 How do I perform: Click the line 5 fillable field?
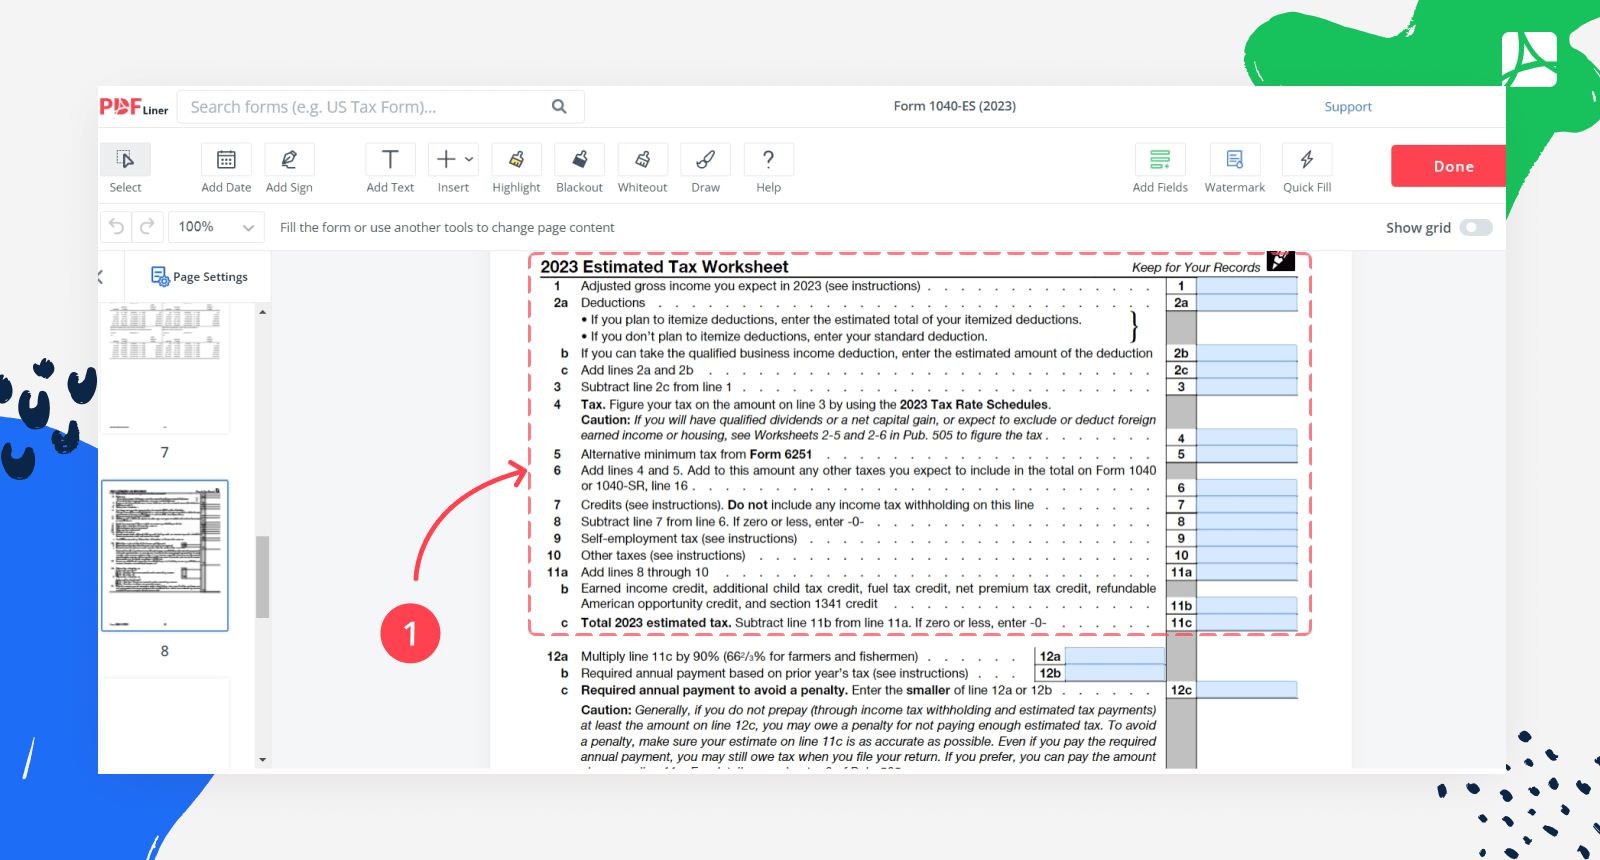1247,454
